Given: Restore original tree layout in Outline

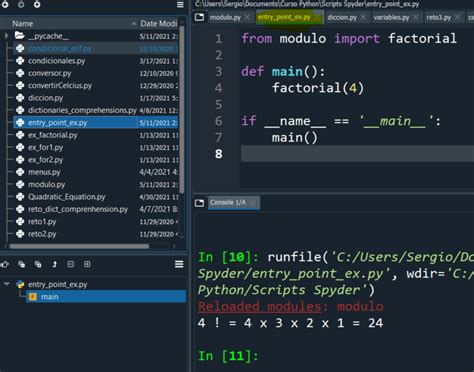Looking at the screenshot, I should pyautogui.click(x=54, y=264).
